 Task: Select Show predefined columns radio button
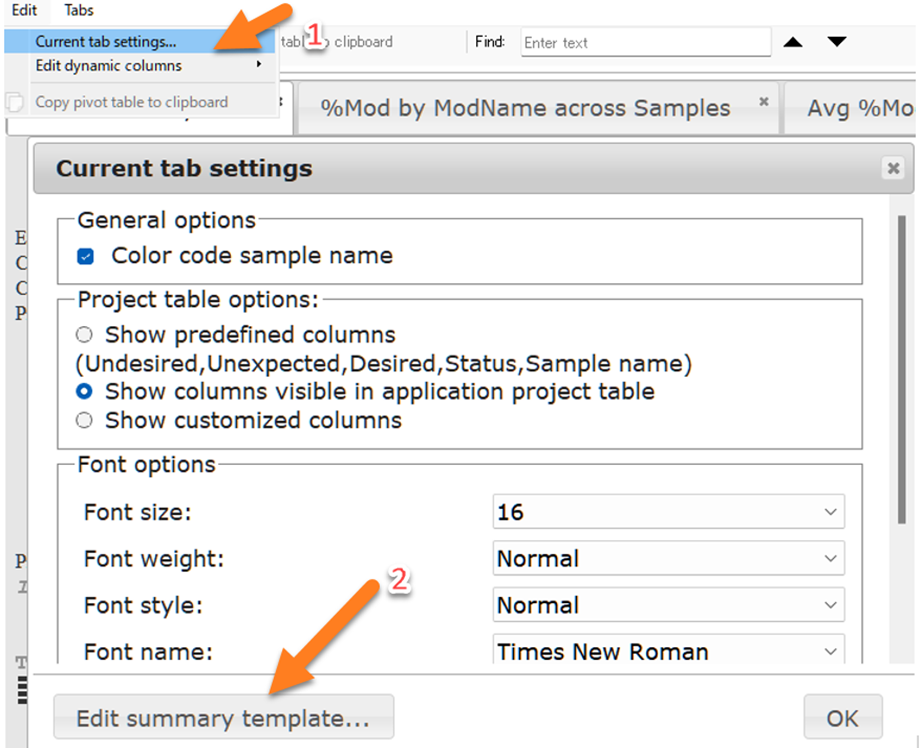85,335
